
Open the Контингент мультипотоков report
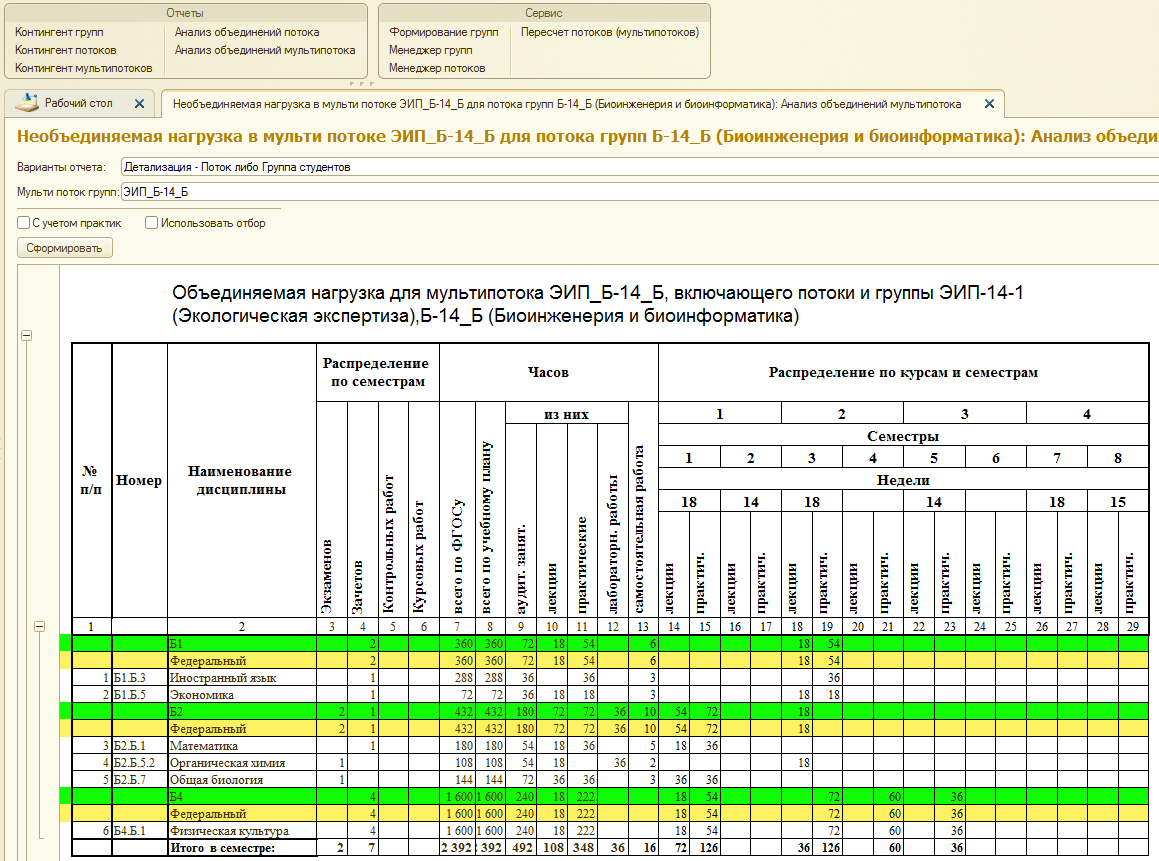(x=84, y=68)
